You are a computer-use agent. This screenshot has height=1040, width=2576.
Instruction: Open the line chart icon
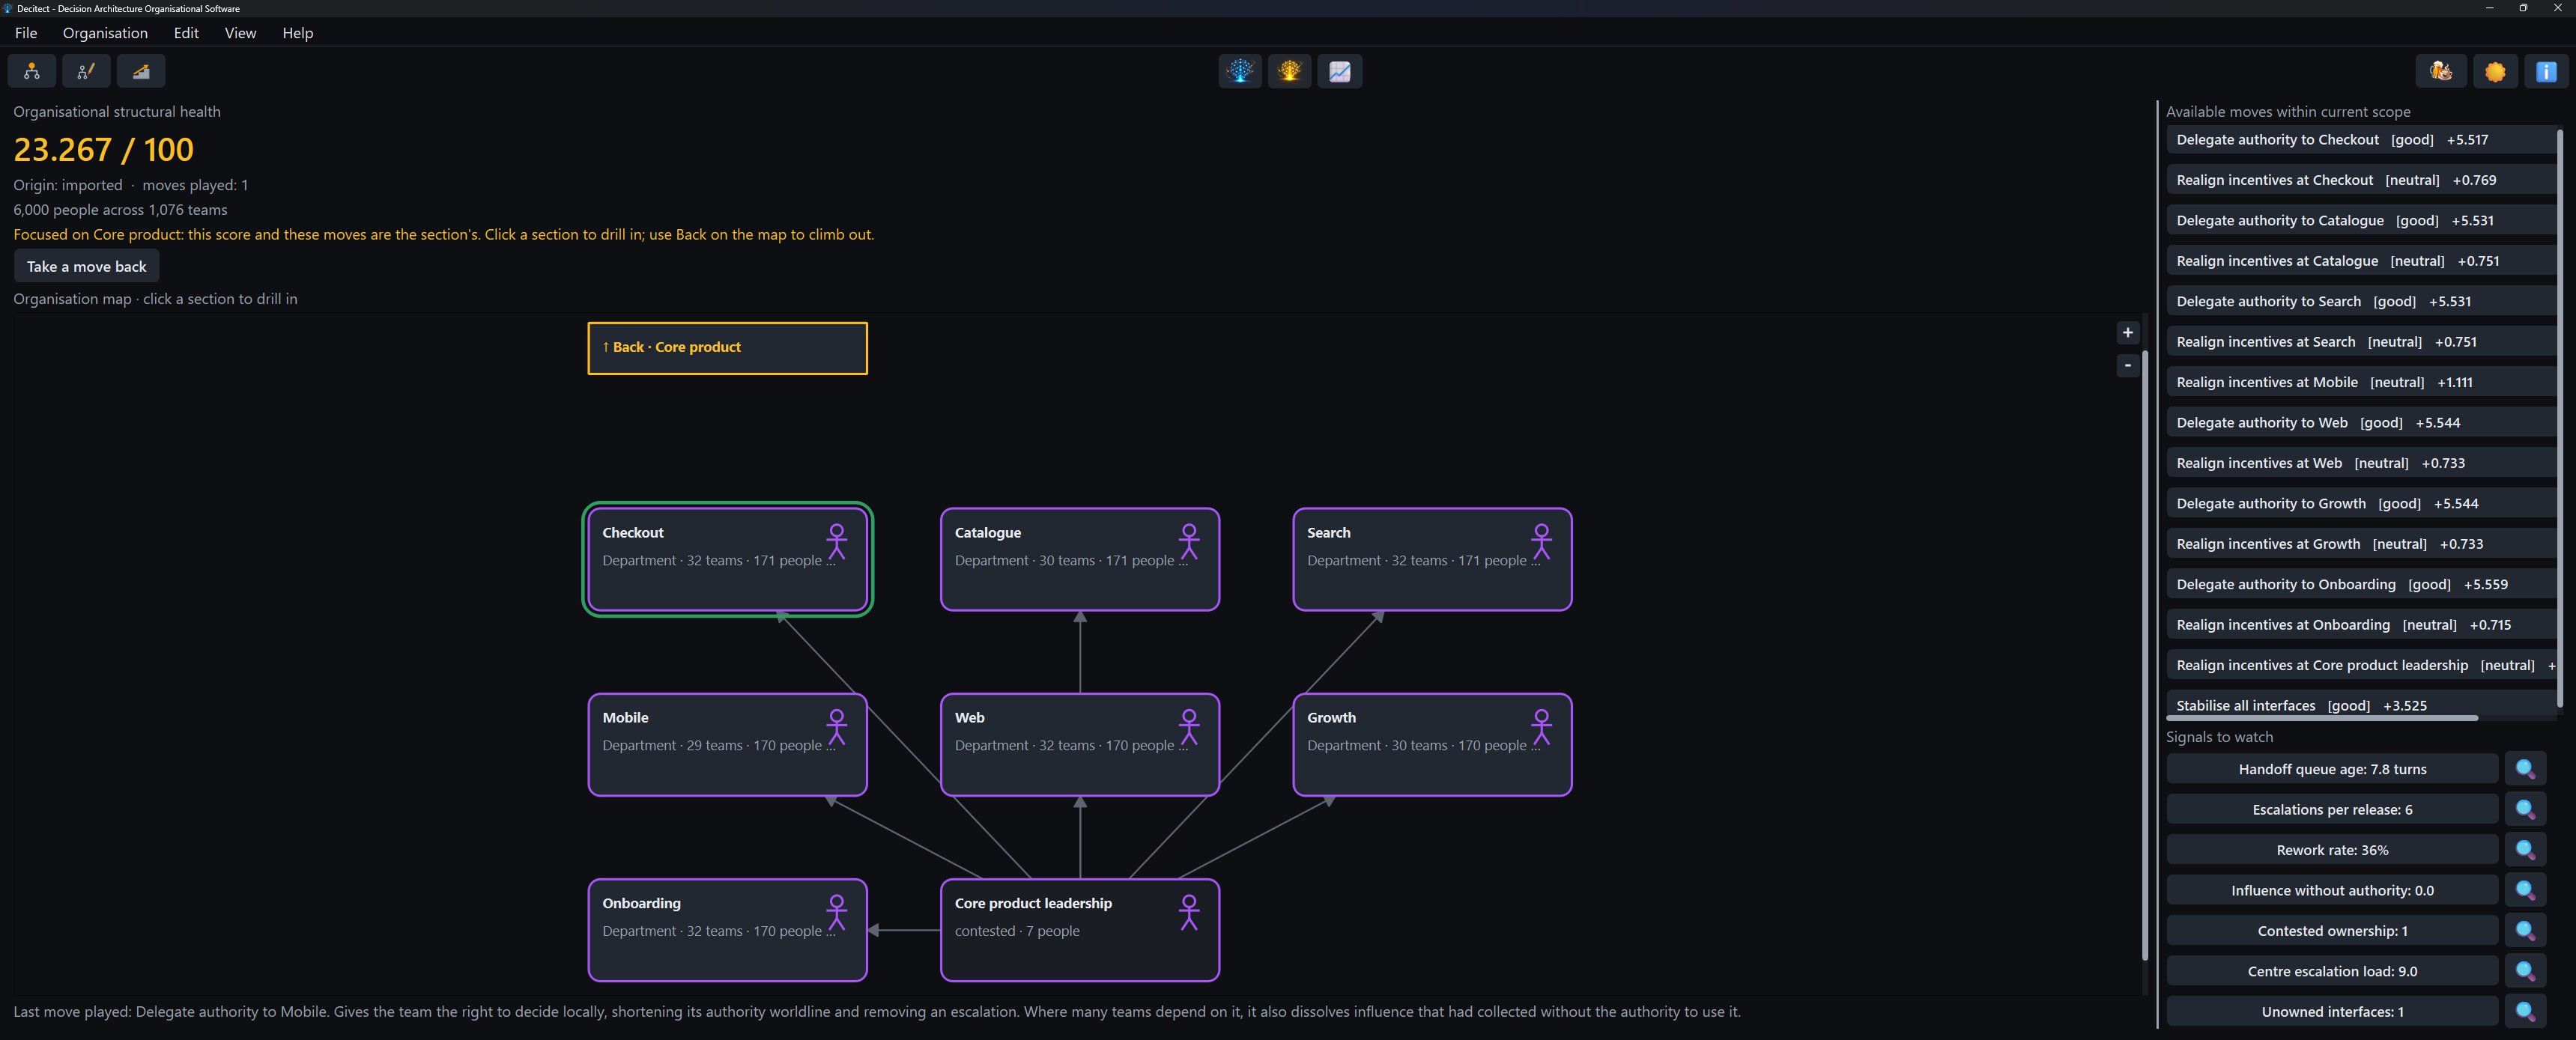pyautogui.click(x=1340, y=71)
